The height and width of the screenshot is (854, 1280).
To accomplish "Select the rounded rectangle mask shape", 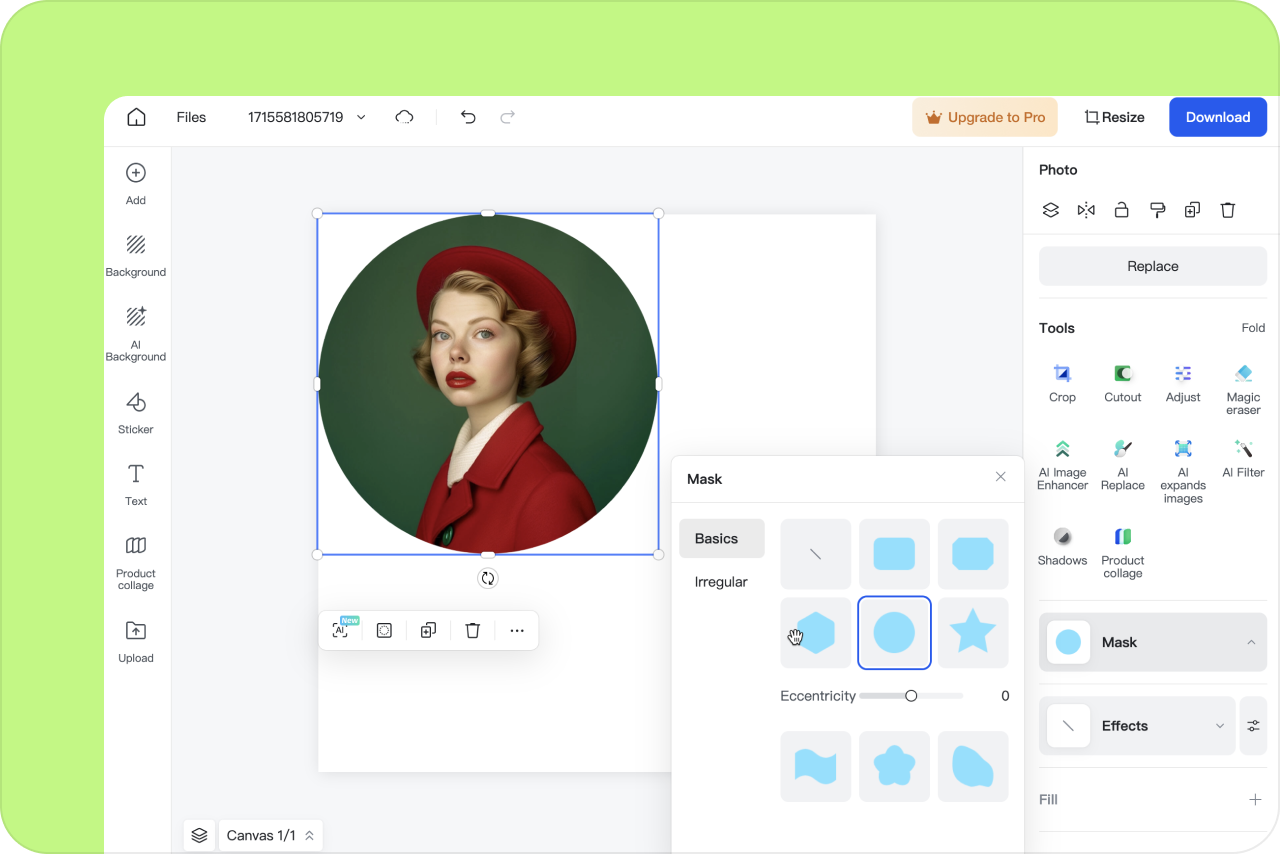I will 894,554.
